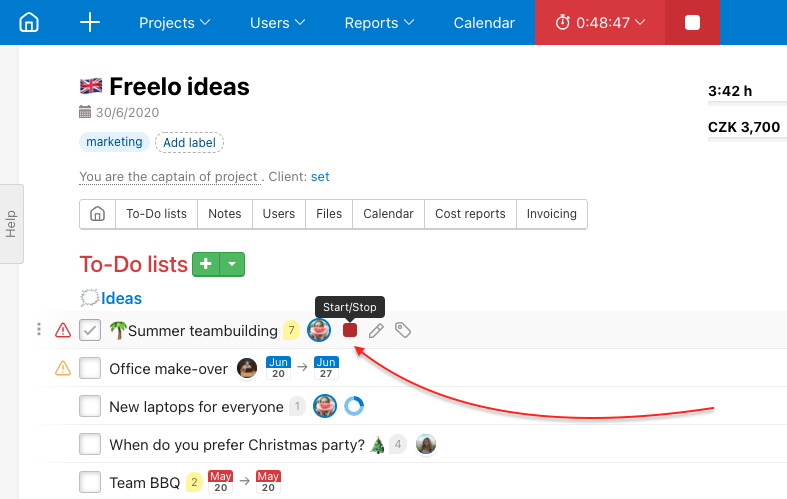
Task: Switch to the project Users tab
Action: 279,214
